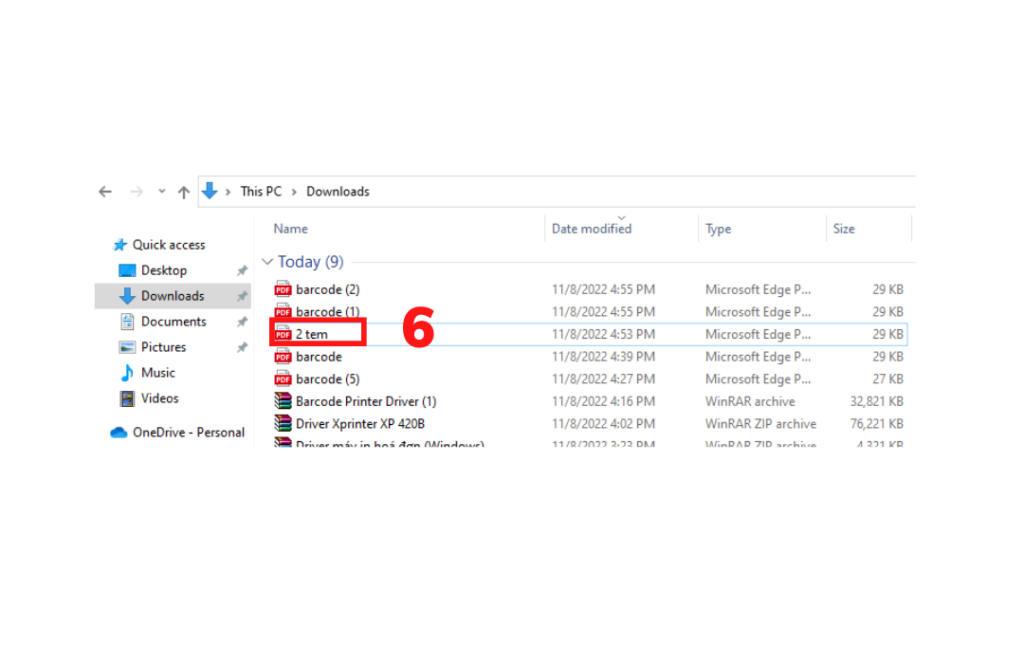The image size is (1024, 647).
Task: Click WinRAR icon of Barcode Printer Driver (1)
Action: coord(283,401)
